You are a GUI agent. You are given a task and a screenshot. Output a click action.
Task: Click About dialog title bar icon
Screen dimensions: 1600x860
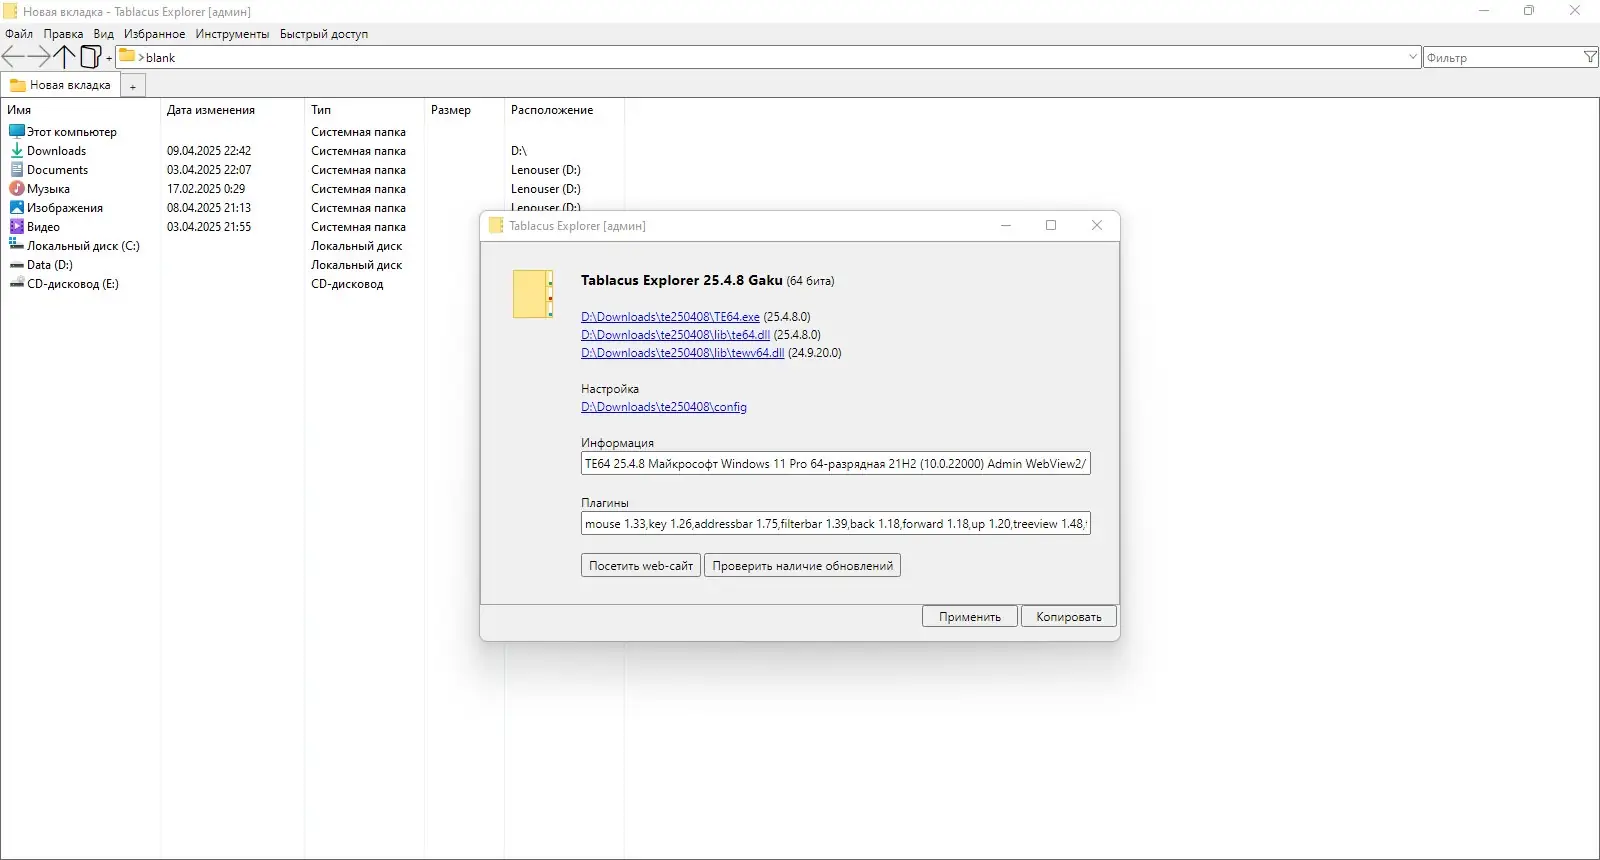tap(496, 225)
